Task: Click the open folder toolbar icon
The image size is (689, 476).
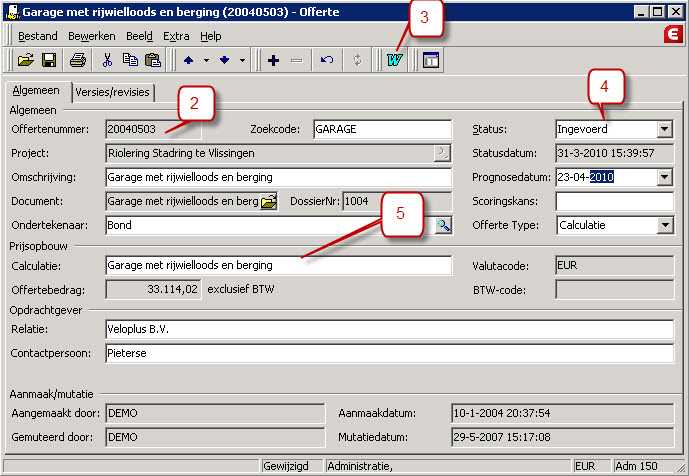Action: click(x=26, y=60)
